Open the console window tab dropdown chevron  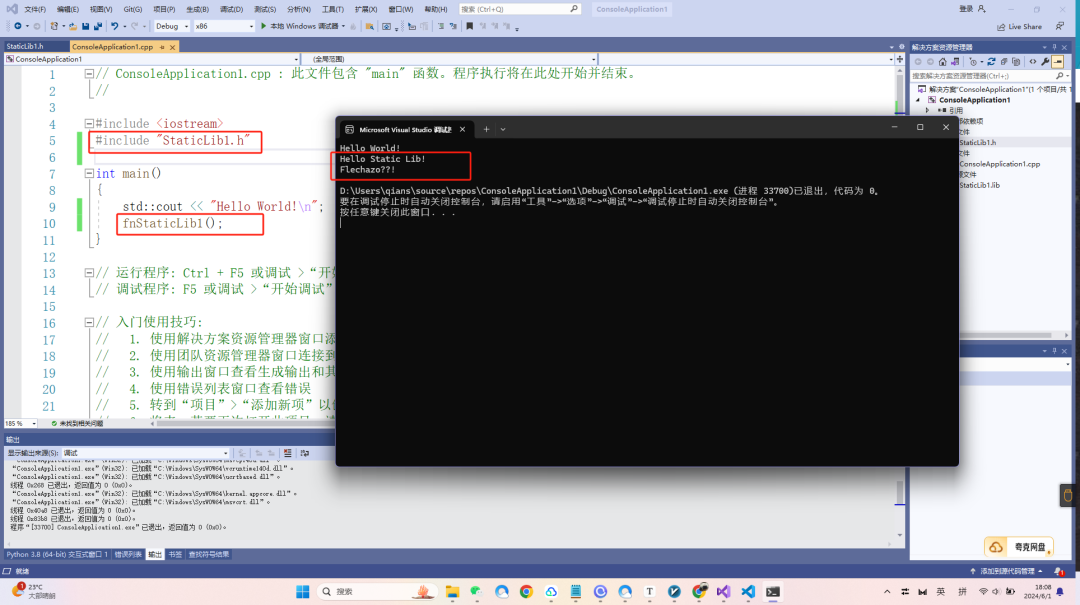click(503, 129)
